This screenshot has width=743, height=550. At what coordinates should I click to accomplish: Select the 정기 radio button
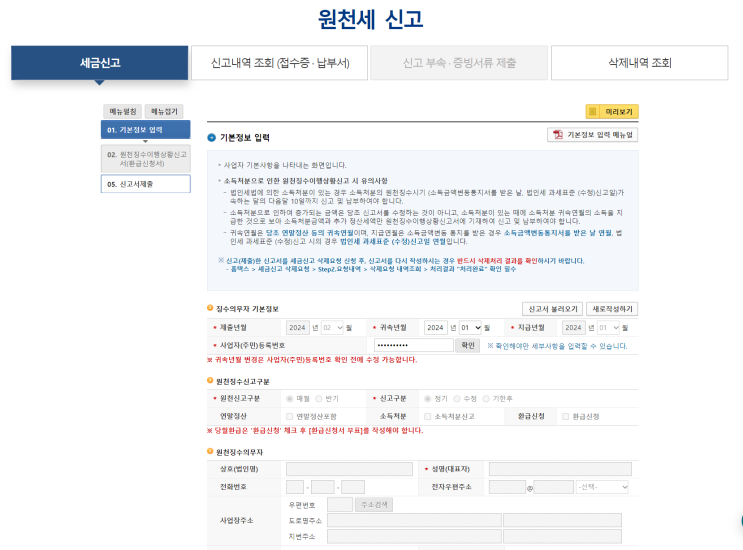pos(427,399)
